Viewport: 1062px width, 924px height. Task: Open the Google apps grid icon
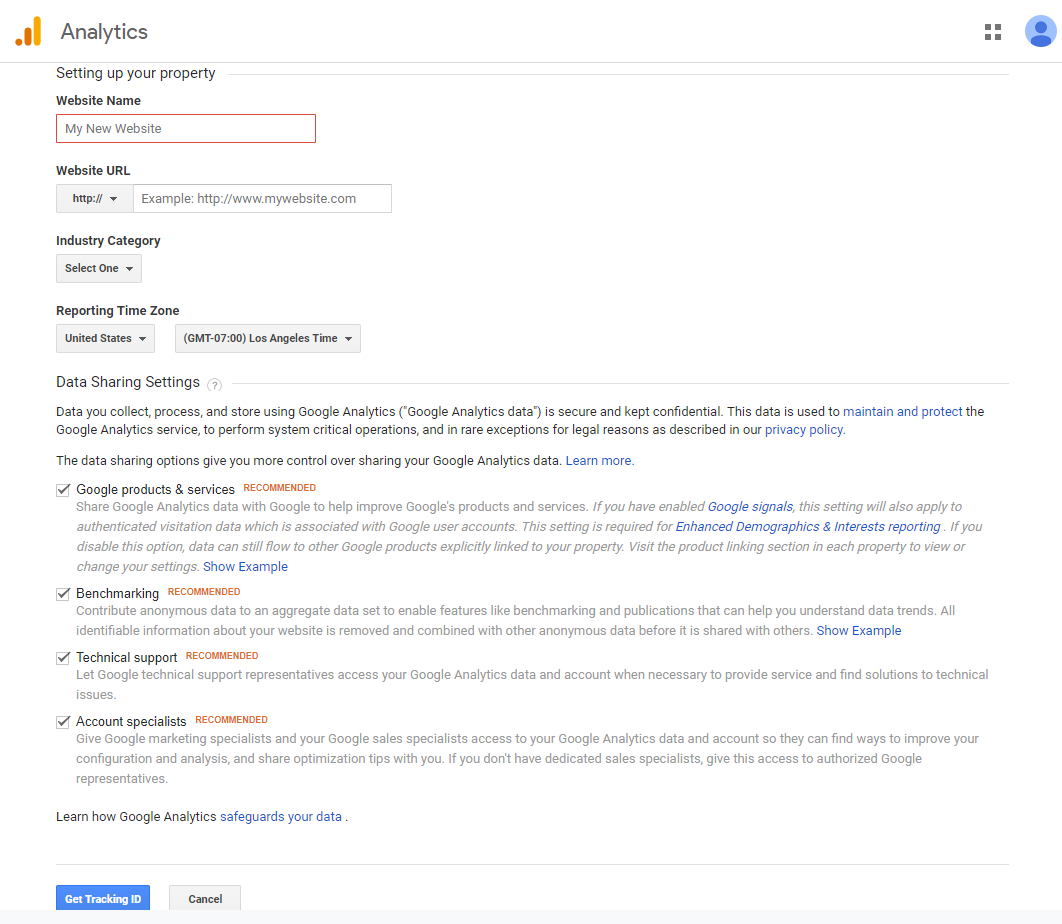(993, 32)
